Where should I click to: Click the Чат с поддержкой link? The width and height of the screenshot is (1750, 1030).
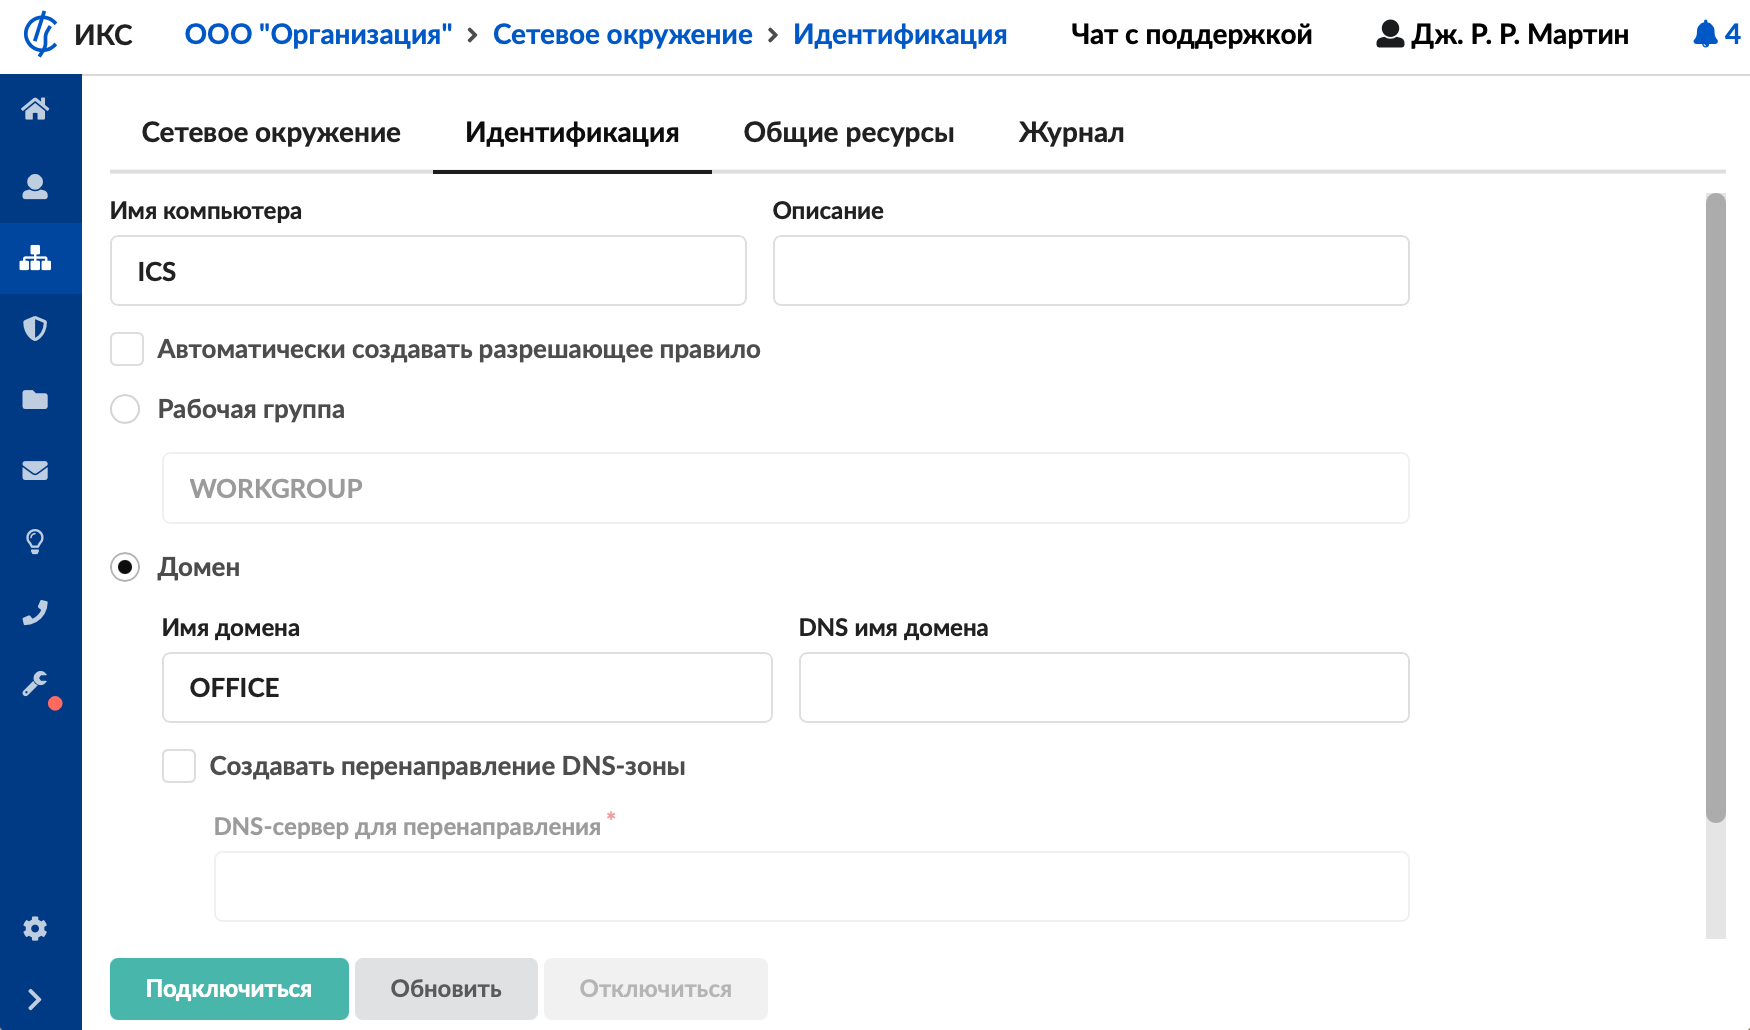pyautogui.click(x=1191, y=35)
